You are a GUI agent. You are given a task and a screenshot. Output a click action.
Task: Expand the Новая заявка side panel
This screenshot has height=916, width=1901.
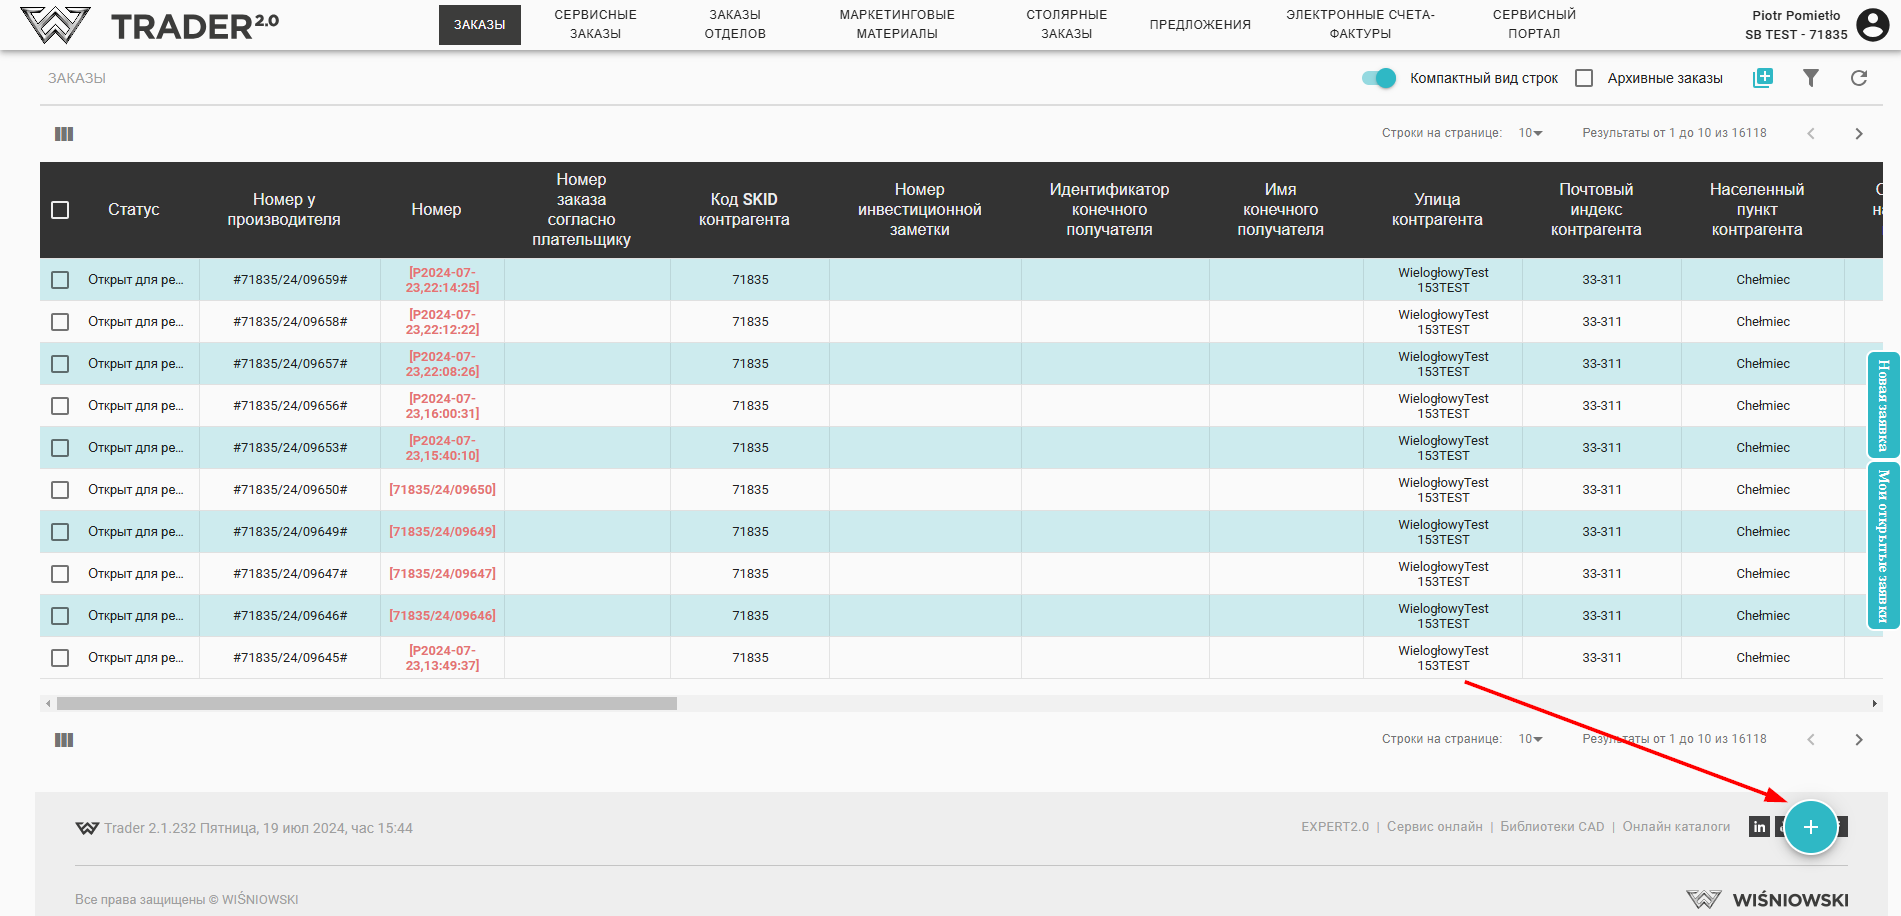(x=1883, y=404)
